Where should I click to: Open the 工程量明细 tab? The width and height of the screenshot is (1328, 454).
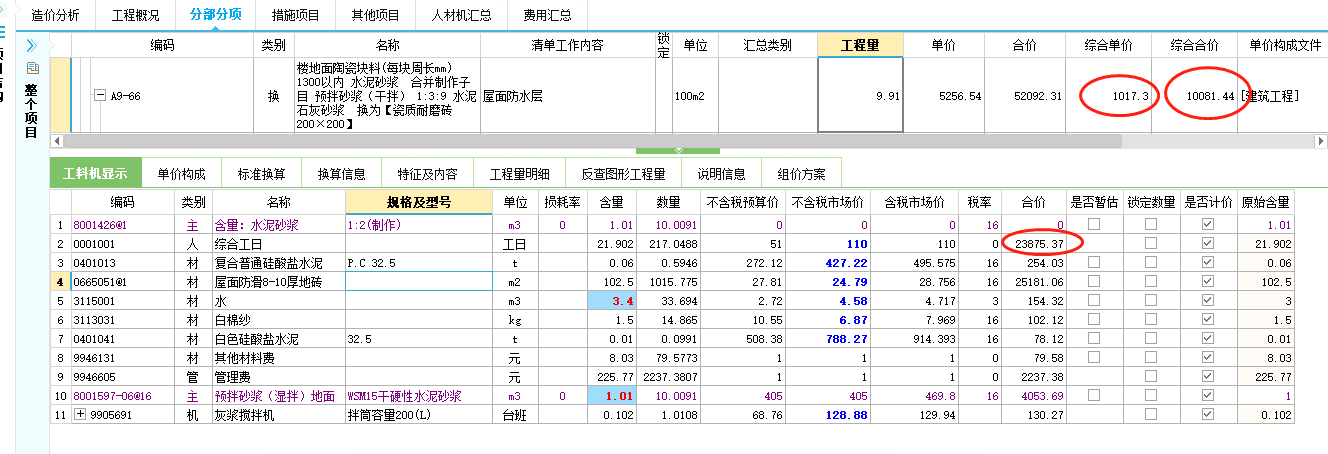click(x=519, y=173)
